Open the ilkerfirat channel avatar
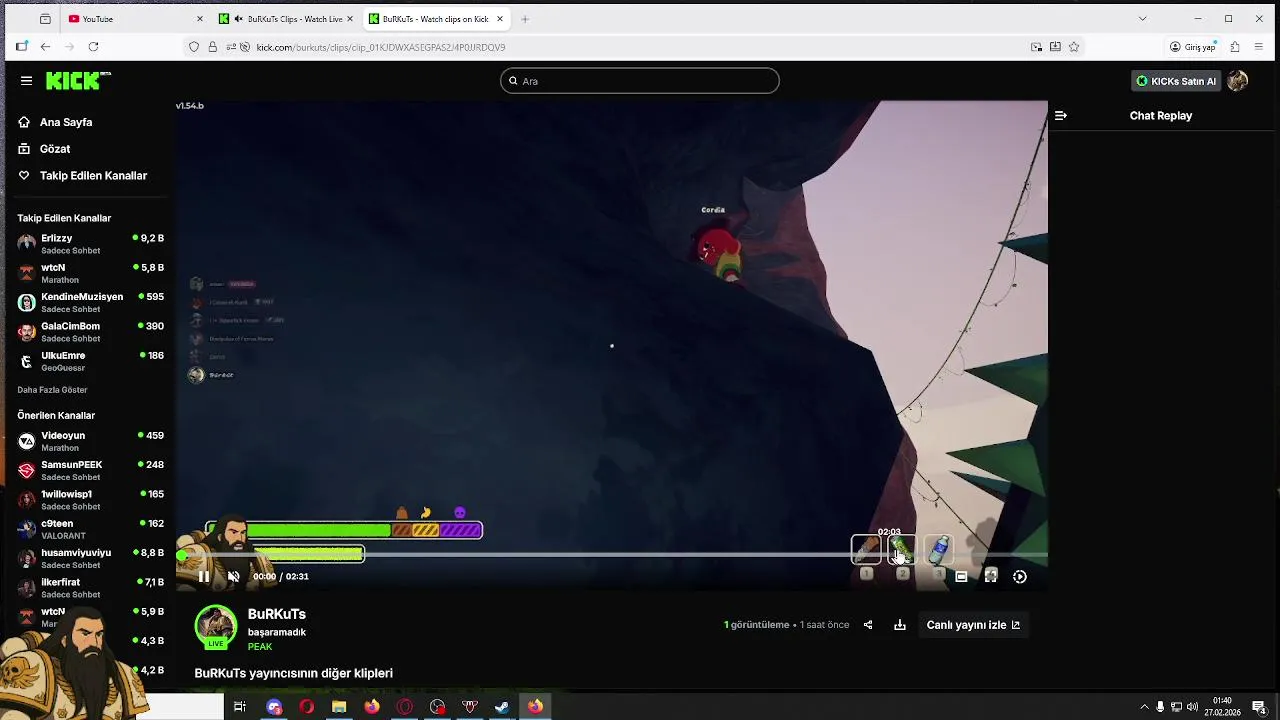 coord(27,587)
